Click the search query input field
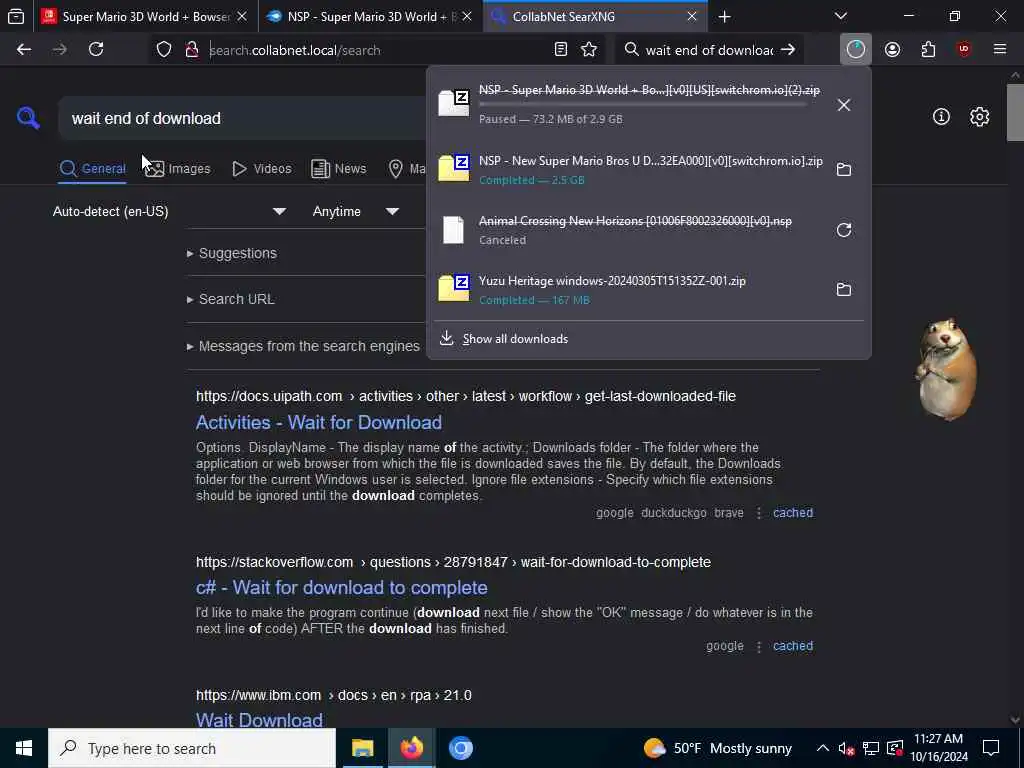The height and width of the screenshot is (768, 1024). (x=242, y=118)
